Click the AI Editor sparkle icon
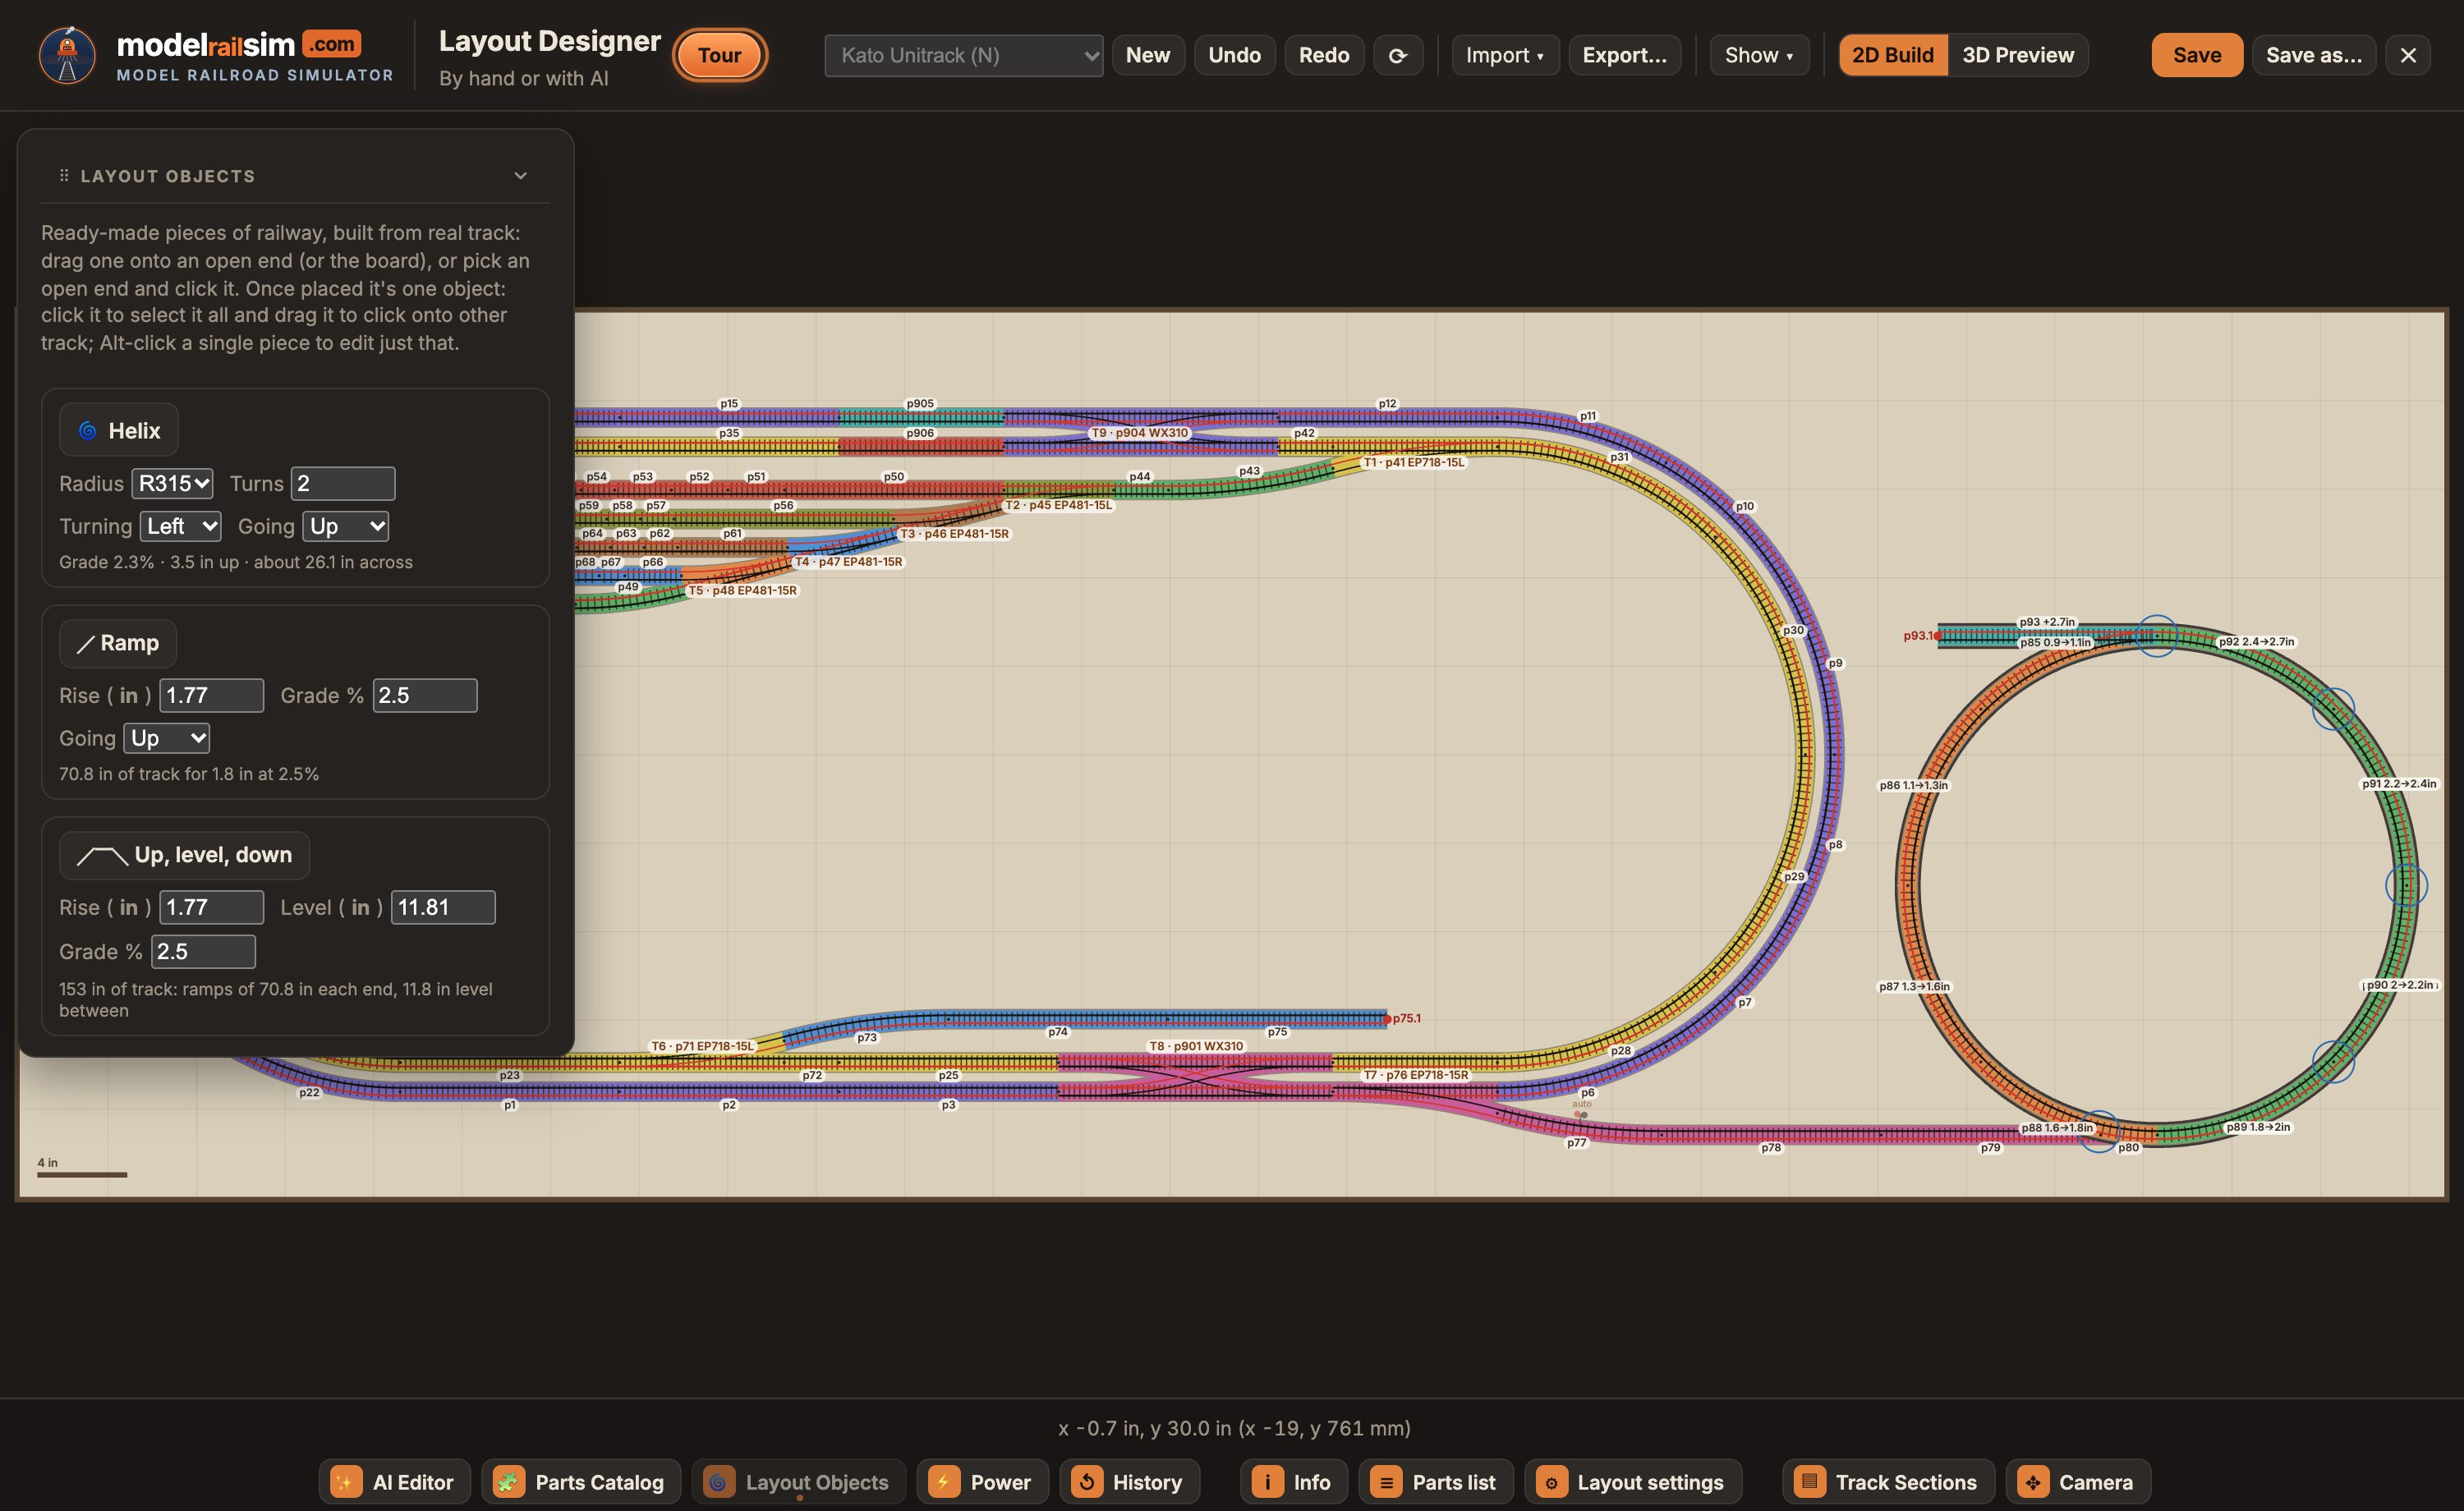This screenshot has width=2464, height=1511. (x=346, y=1481)
